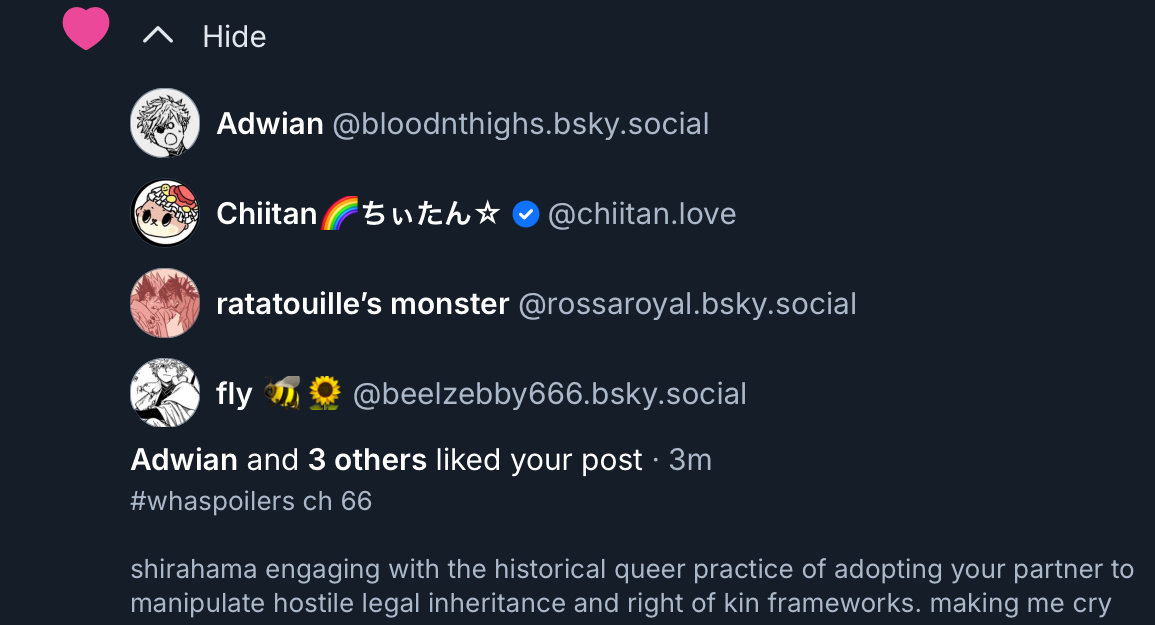Viewport: 1155px width, 625px height.
Task: Click bold Adwian in the liked-your-post summary
Action: pos(184,460)
